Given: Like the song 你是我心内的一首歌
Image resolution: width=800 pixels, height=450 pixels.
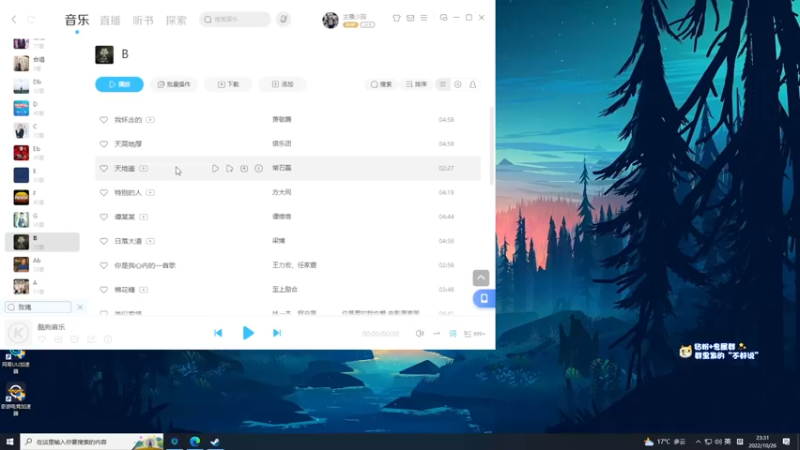Looking at the screenshot, I should click(104, 265).
